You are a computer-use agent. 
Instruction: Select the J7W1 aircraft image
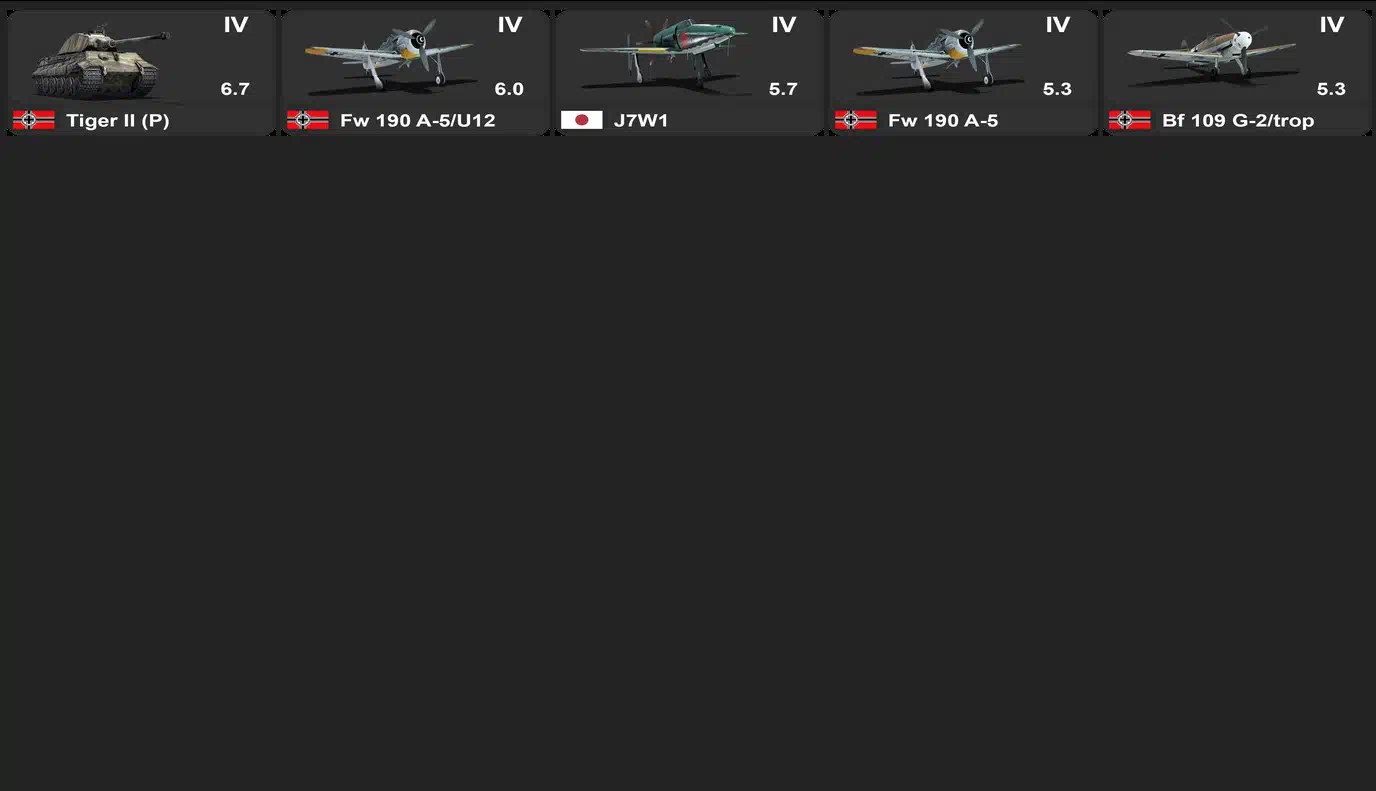click(662, 52)
